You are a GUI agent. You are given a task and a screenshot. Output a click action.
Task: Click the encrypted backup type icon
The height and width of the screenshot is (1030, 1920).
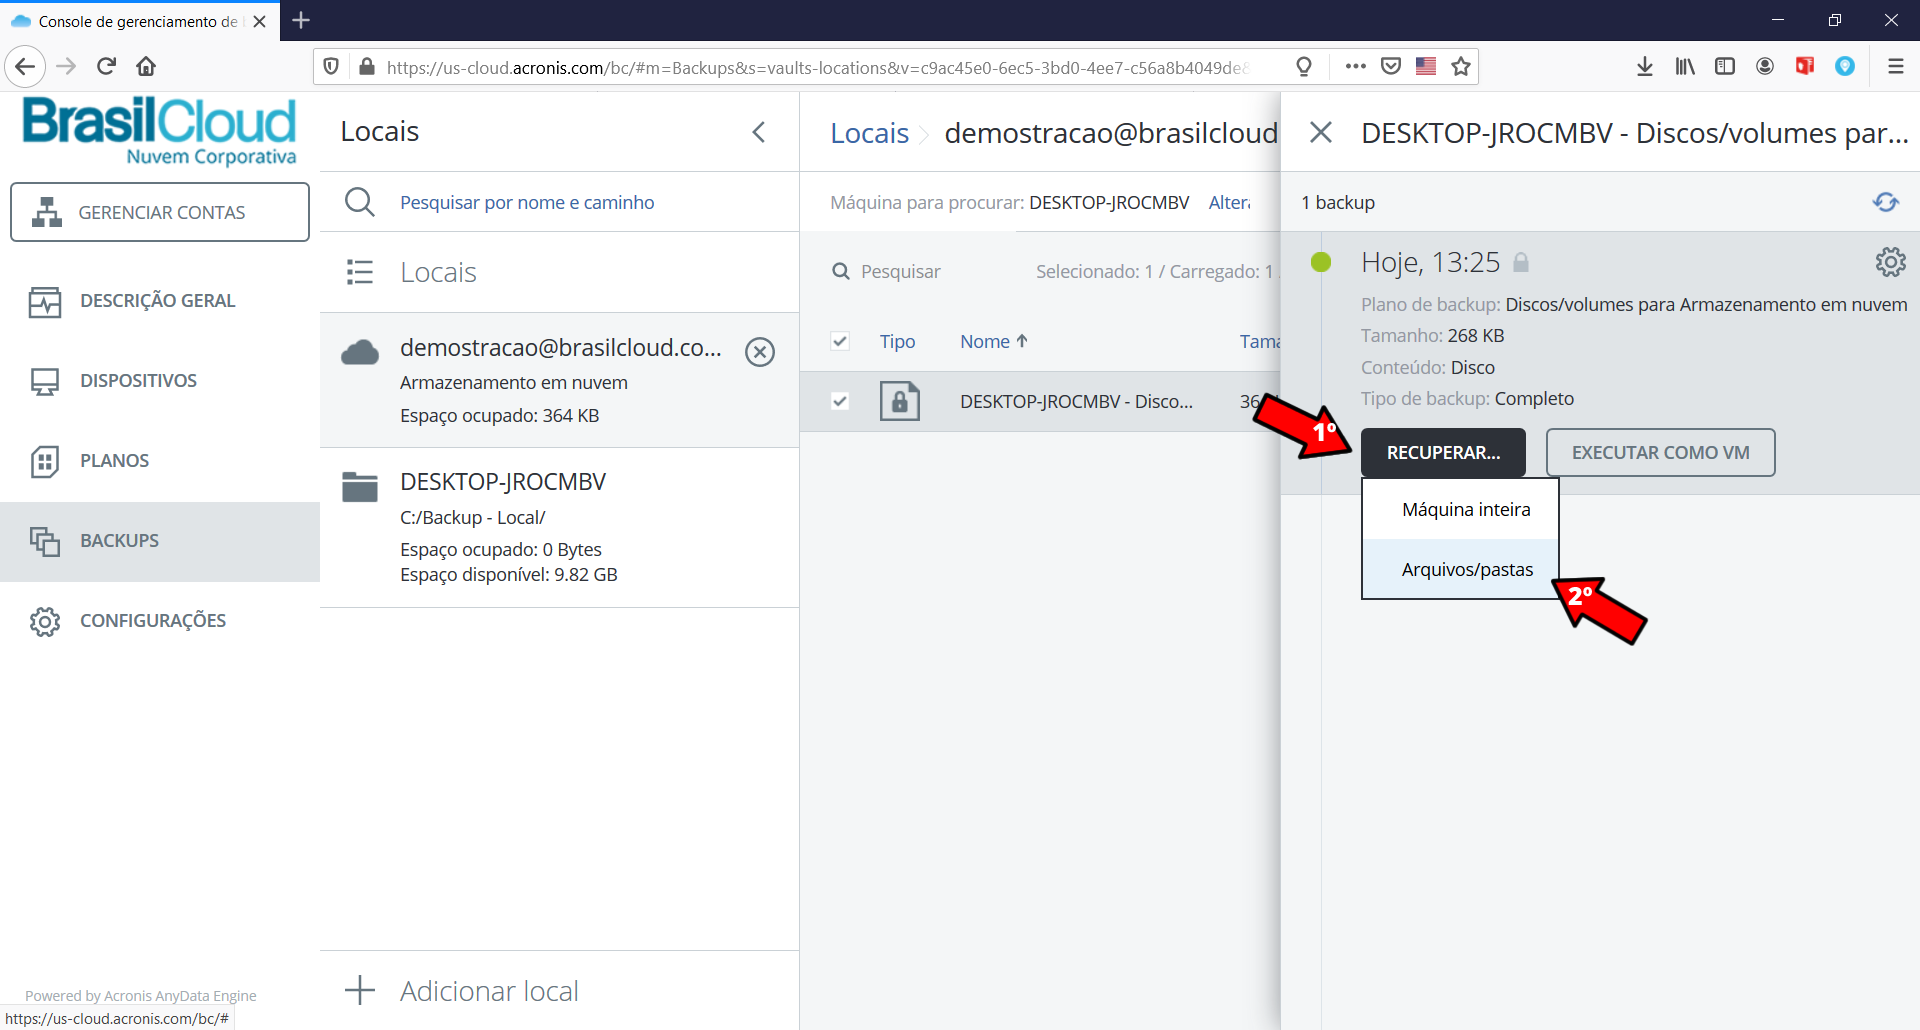(900, 401)
